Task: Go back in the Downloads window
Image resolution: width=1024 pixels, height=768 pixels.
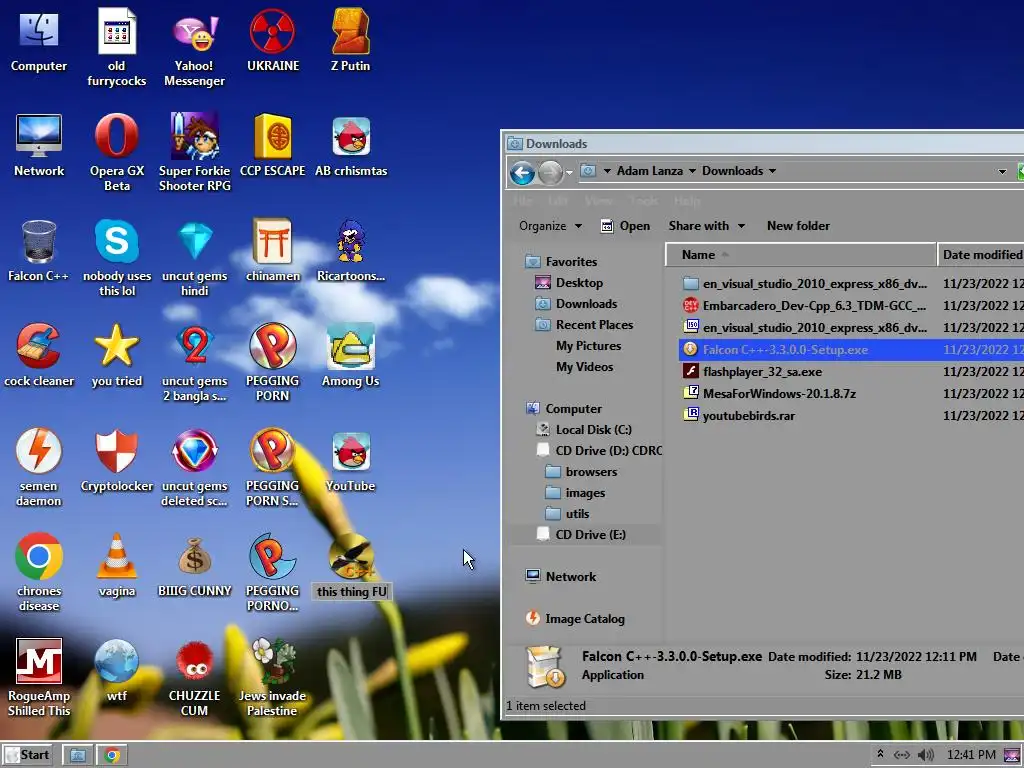Action: 522,172
